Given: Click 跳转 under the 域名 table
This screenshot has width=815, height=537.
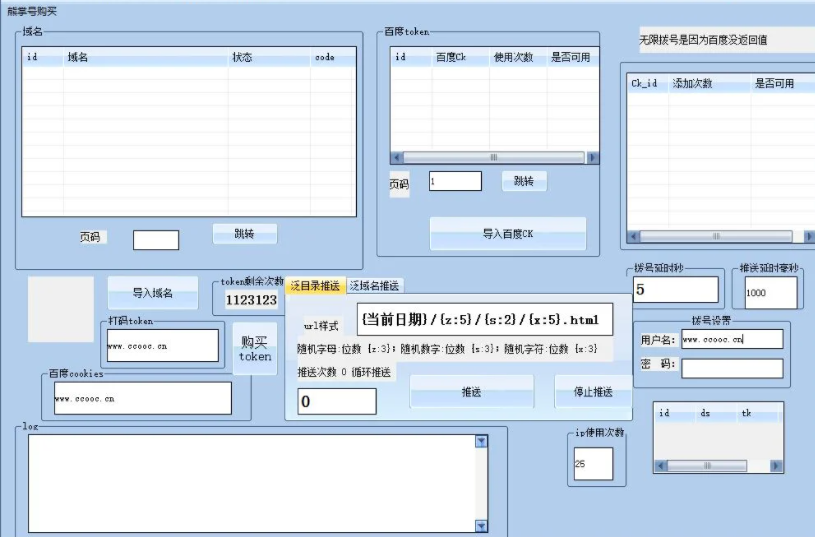Looking at the screenshot, I should tap(245, 234).
